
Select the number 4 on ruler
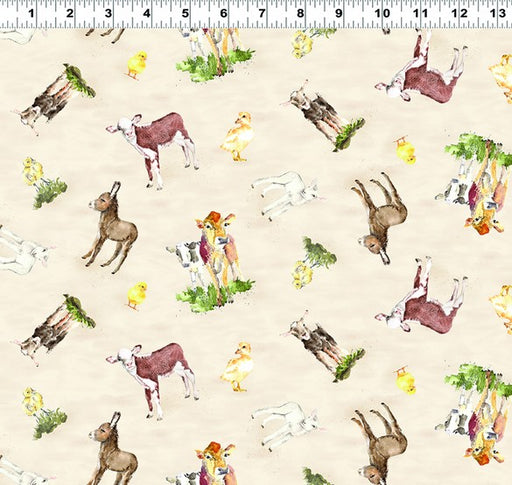pos(147,14)
